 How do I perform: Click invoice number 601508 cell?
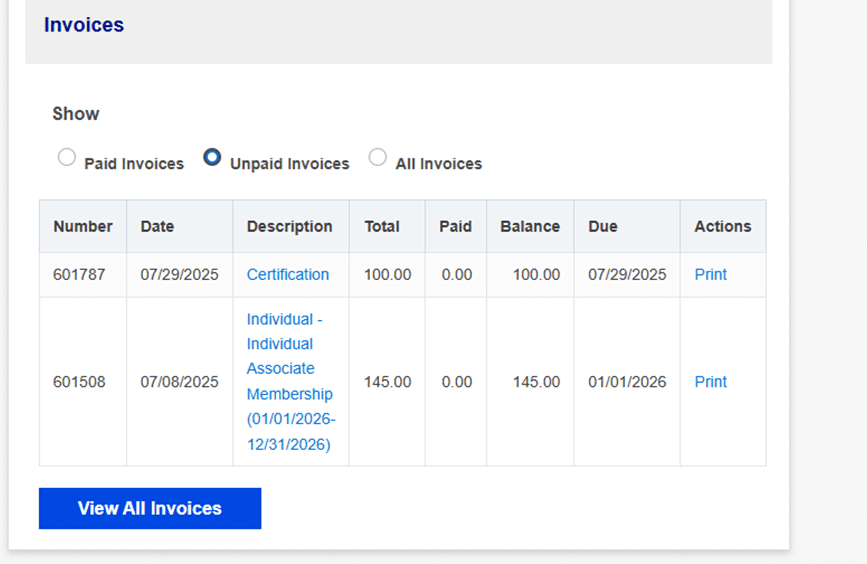(x=83, y=382)
